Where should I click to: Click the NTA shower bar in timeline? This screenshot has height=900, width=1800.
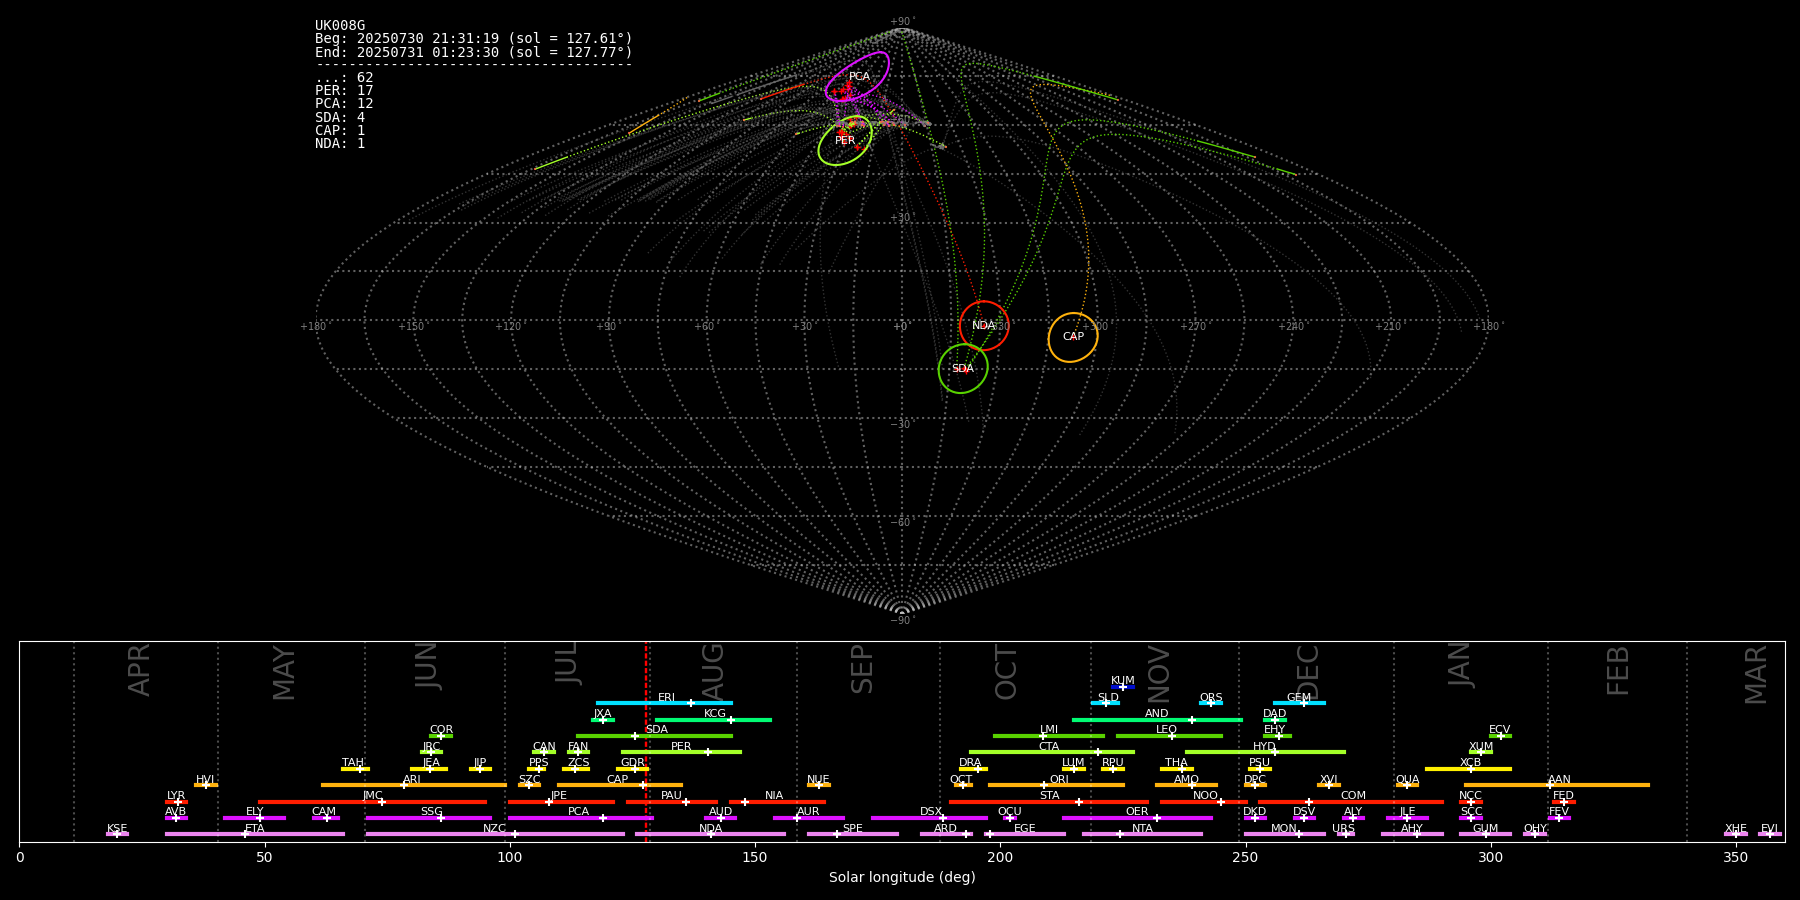click(1142, 834)
